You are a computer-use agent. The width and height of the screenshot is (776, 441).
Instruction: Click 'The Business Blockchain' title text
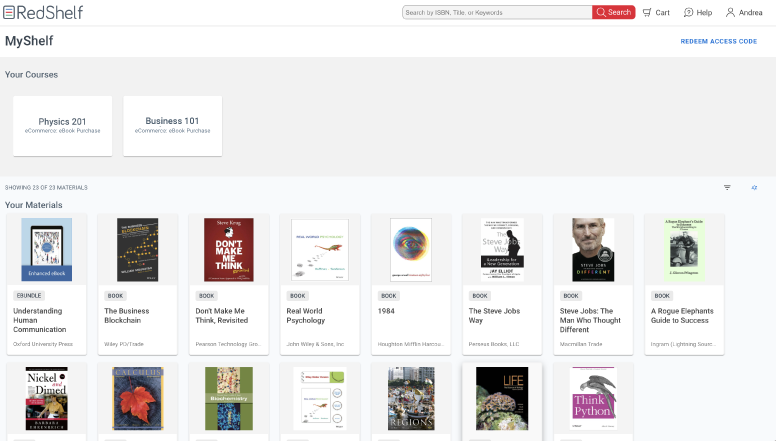127,316
